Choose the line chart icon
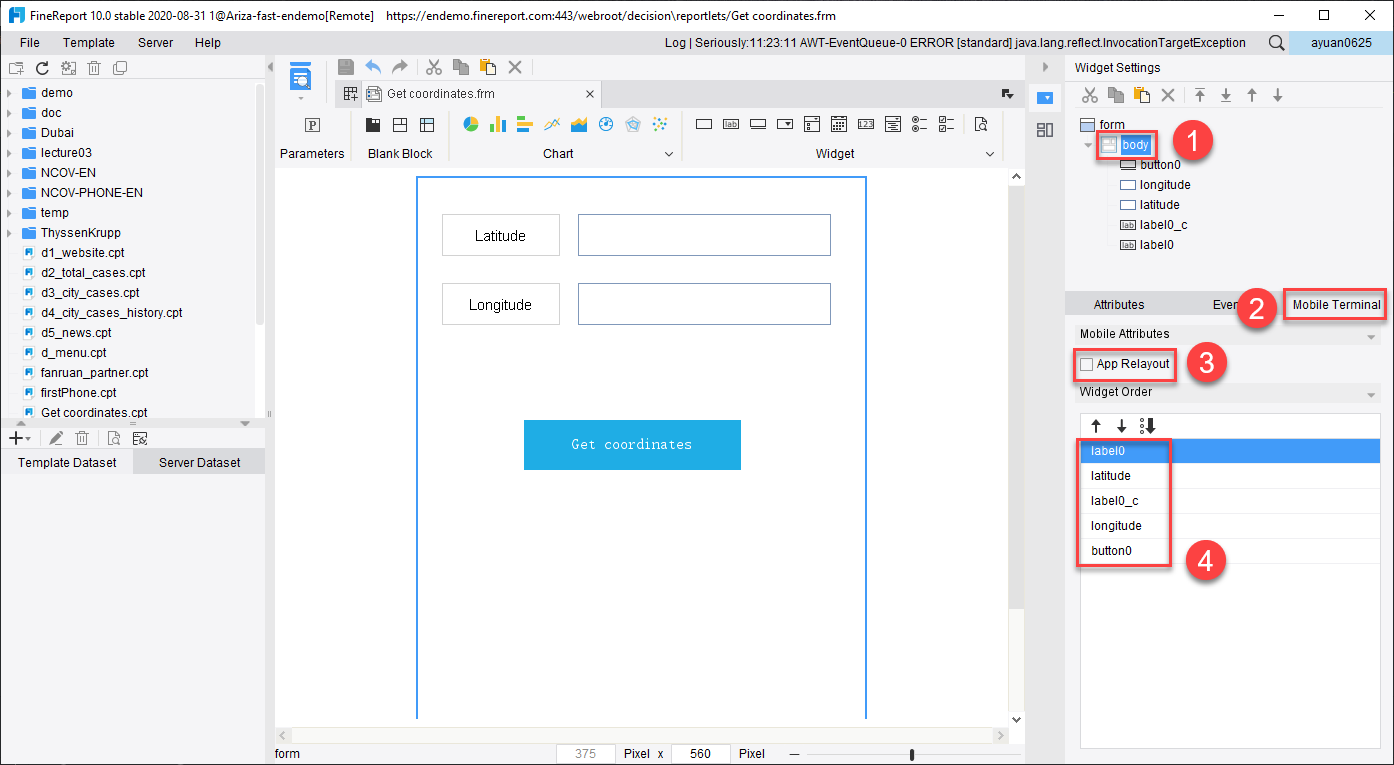Viewport: 1394px width, 765px height. click(x=552, y=124)
